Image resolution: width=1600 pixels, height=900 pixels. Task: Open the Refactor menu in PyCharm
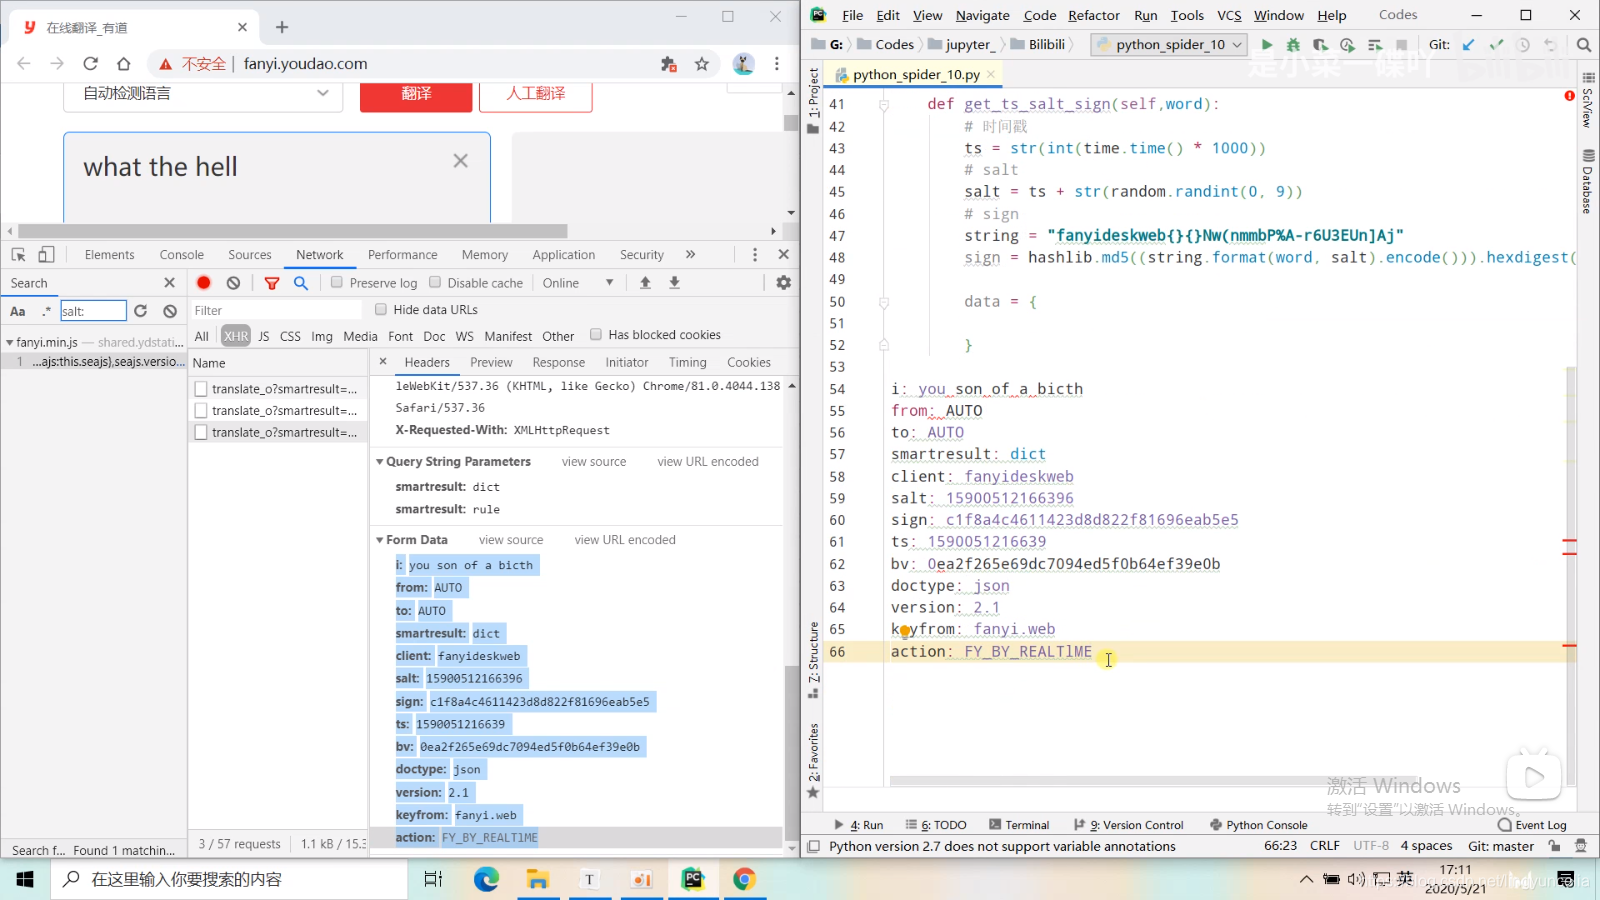point(1094,15)
